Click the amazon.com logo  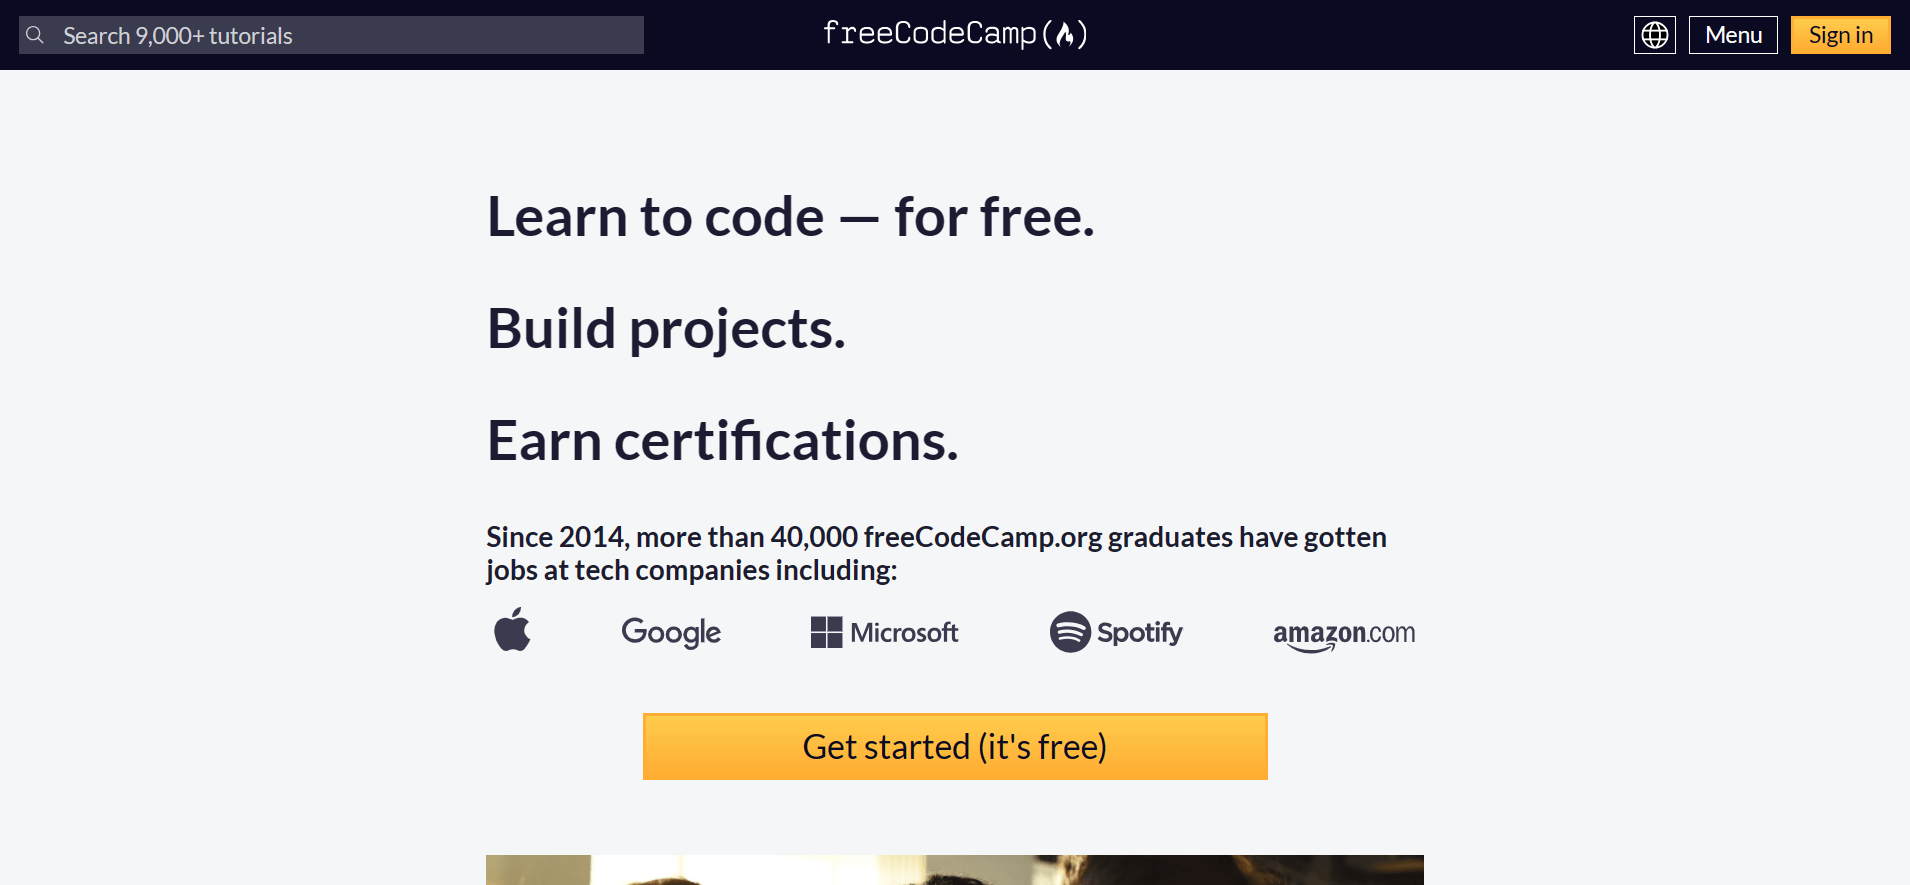coord(1343,634)
